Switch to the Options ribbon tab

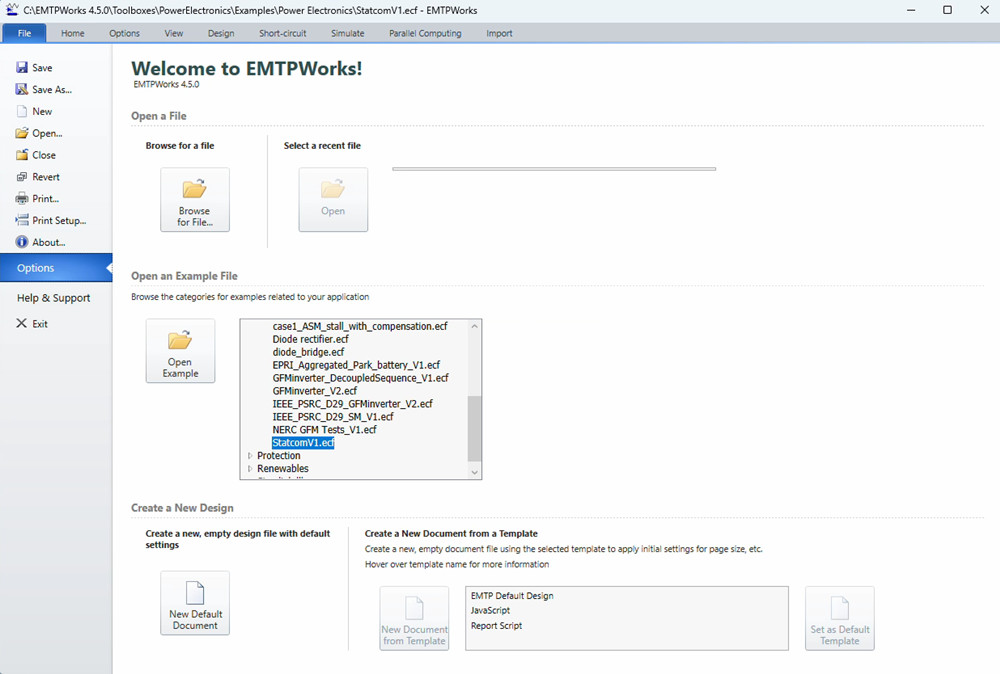point(124,33)
